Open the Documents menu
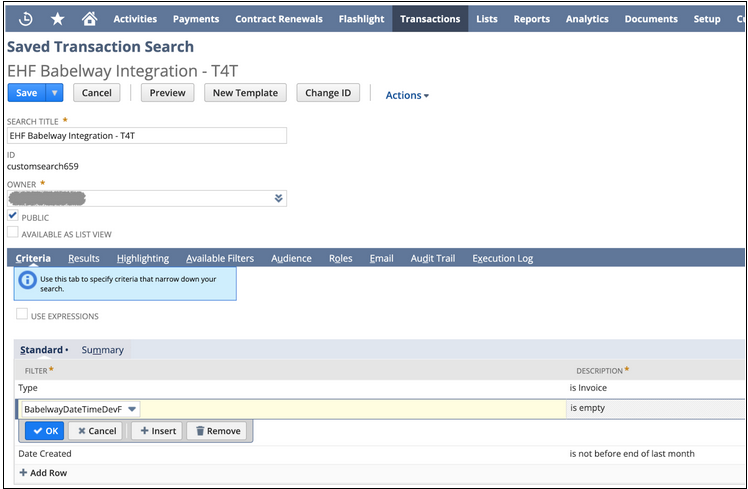 coord(651,19)
